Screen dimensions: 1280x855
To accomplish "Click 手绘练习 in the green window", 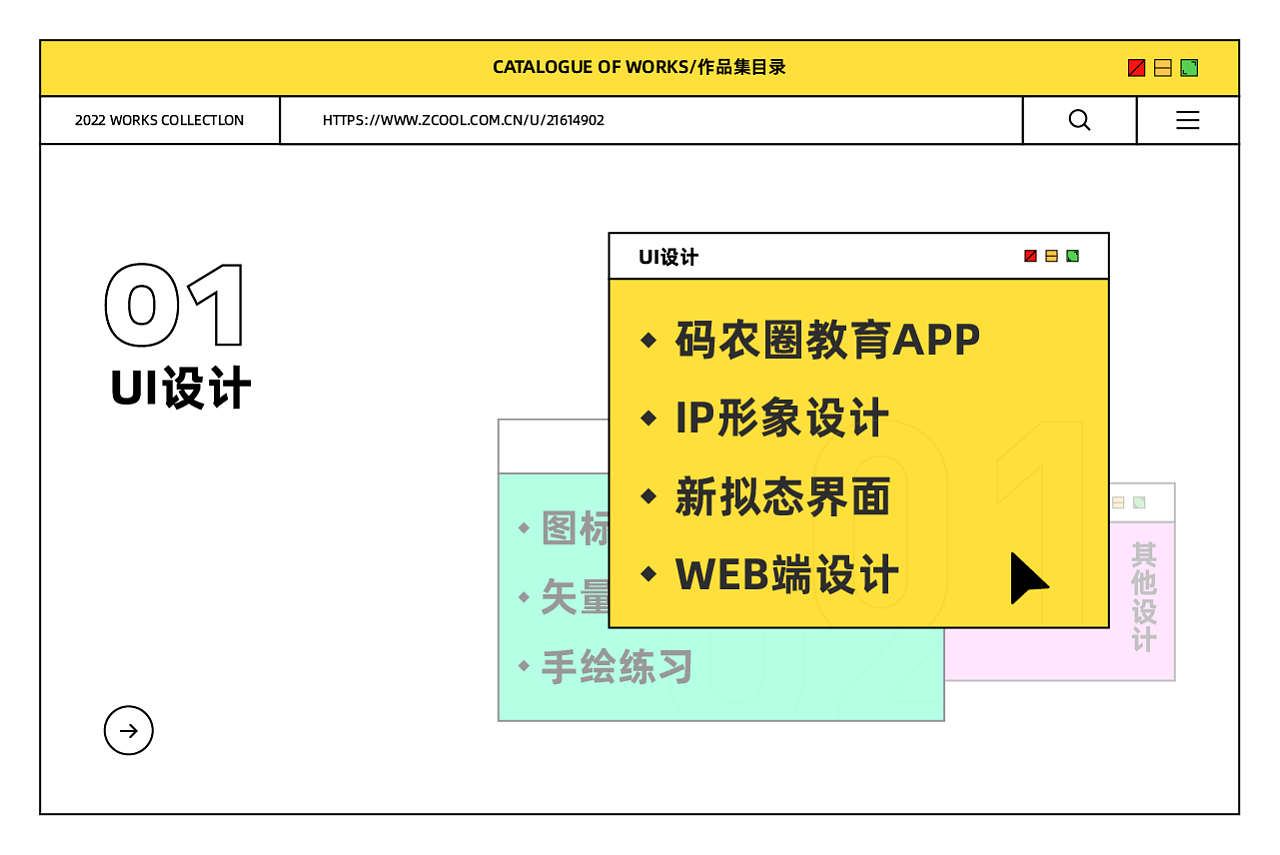I will [617, 667].
